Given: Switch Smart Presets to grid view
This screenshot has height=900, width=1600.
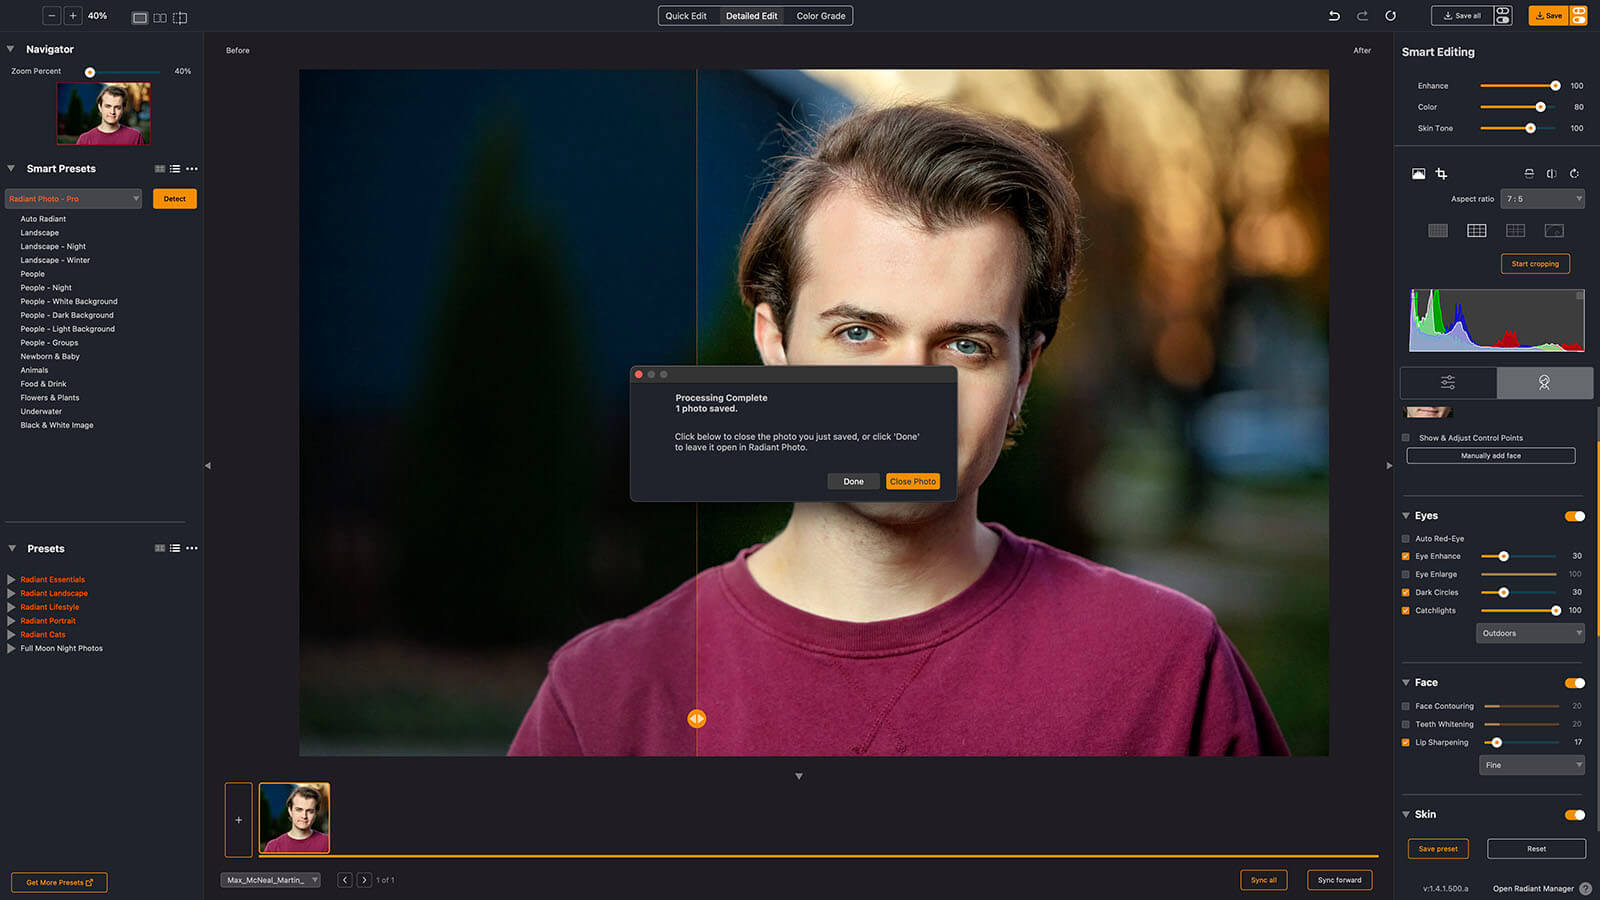Looking at the screenshot, I should point(160,169).
